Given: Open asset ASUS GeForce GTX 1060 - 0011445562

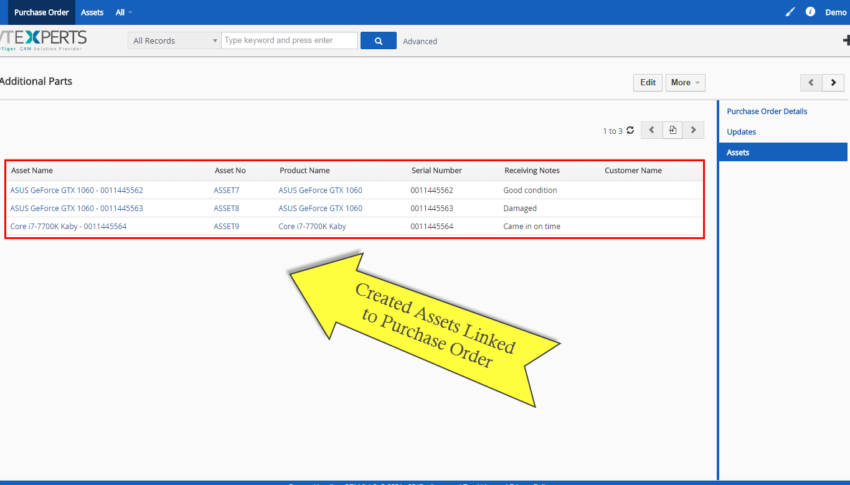Looking at the screenshot, I should coord(76,190).
